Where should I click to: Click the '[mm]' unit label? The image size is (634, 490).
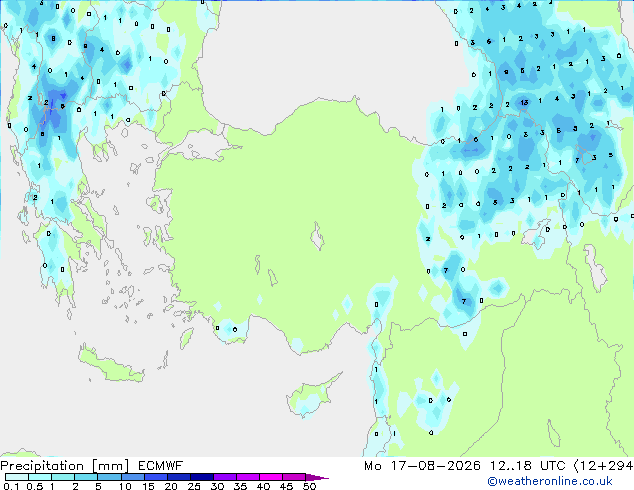click(110, 466)
